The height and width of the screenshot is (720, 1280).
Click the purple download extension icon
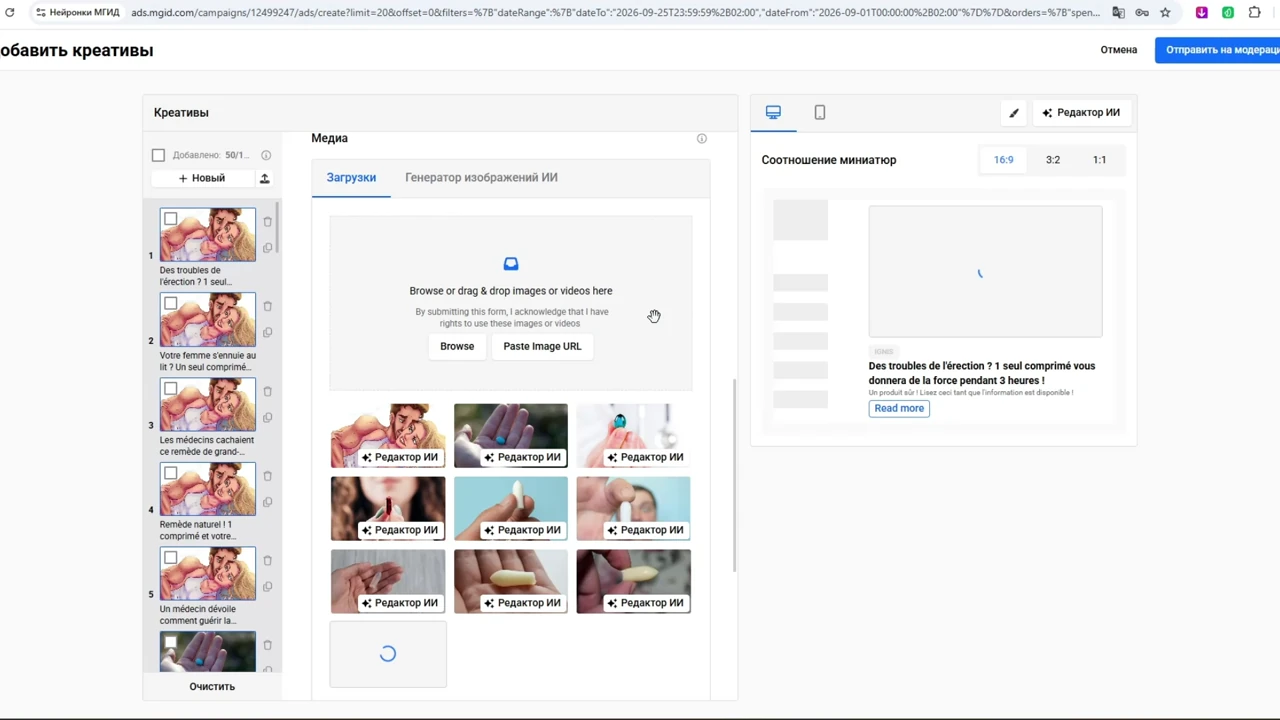pos(1202,13)
